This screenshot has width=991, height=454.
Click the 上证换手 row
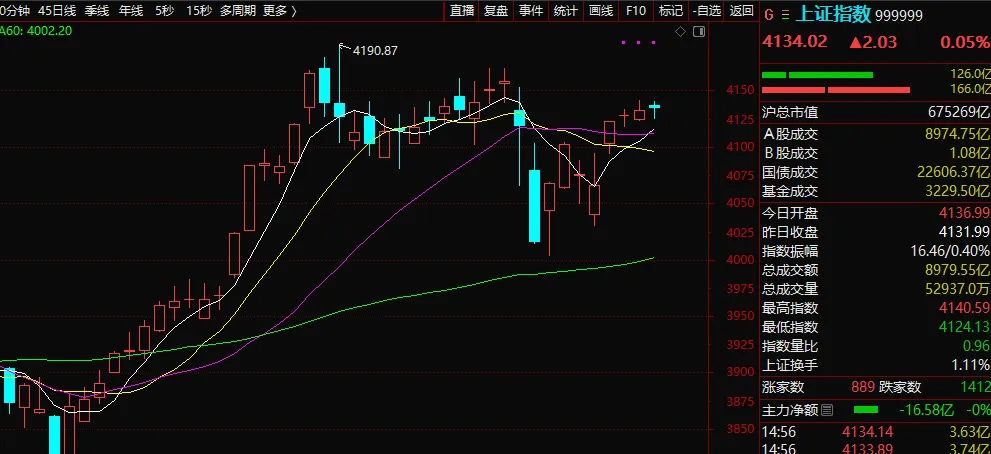click(875, 365)
